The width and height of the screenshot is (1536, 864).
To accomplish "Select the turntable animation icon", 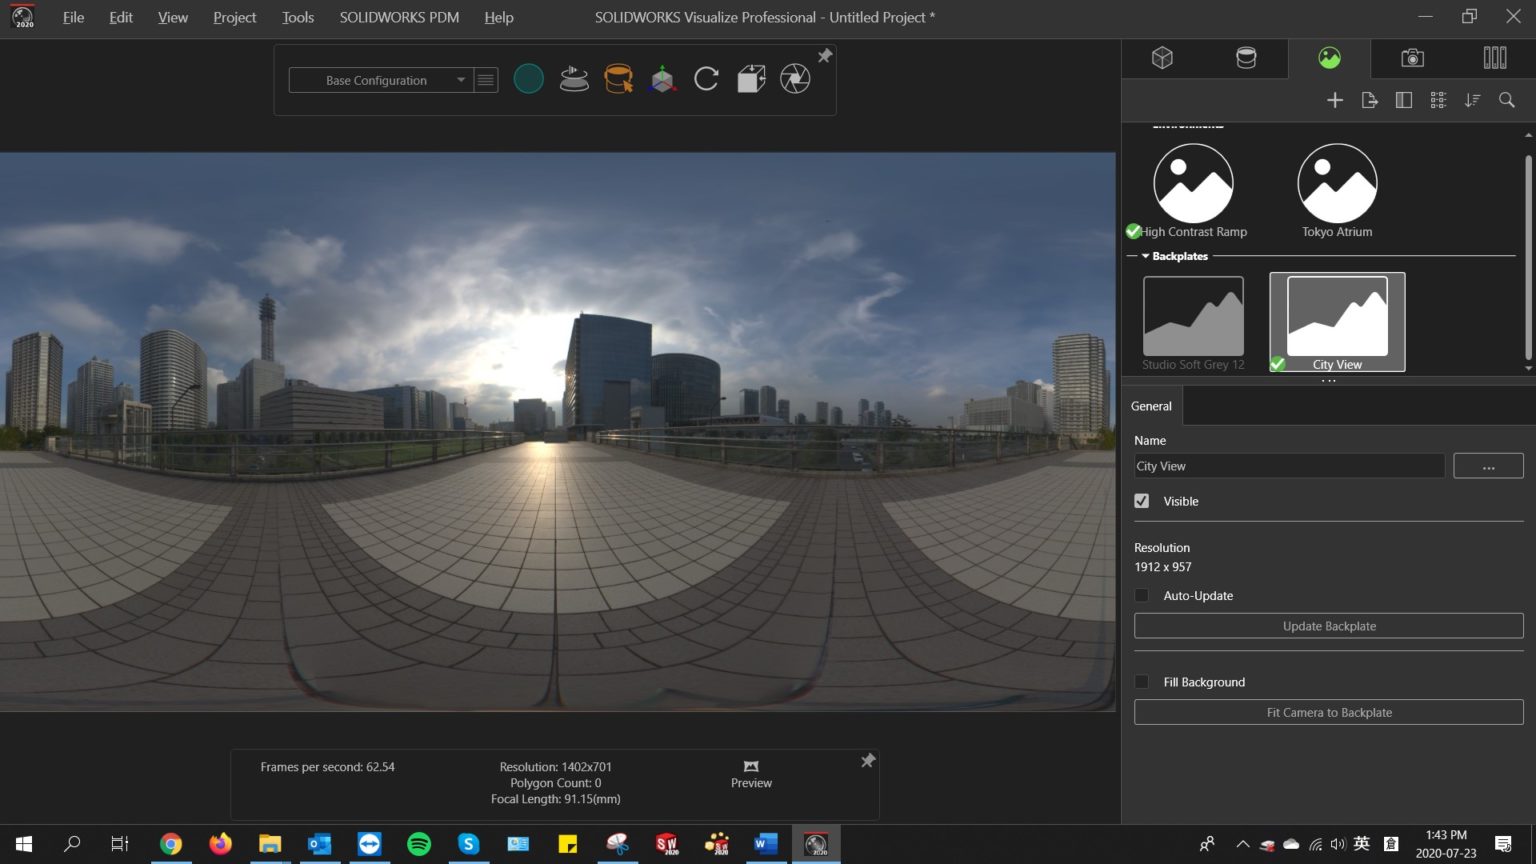I will 573,78.
